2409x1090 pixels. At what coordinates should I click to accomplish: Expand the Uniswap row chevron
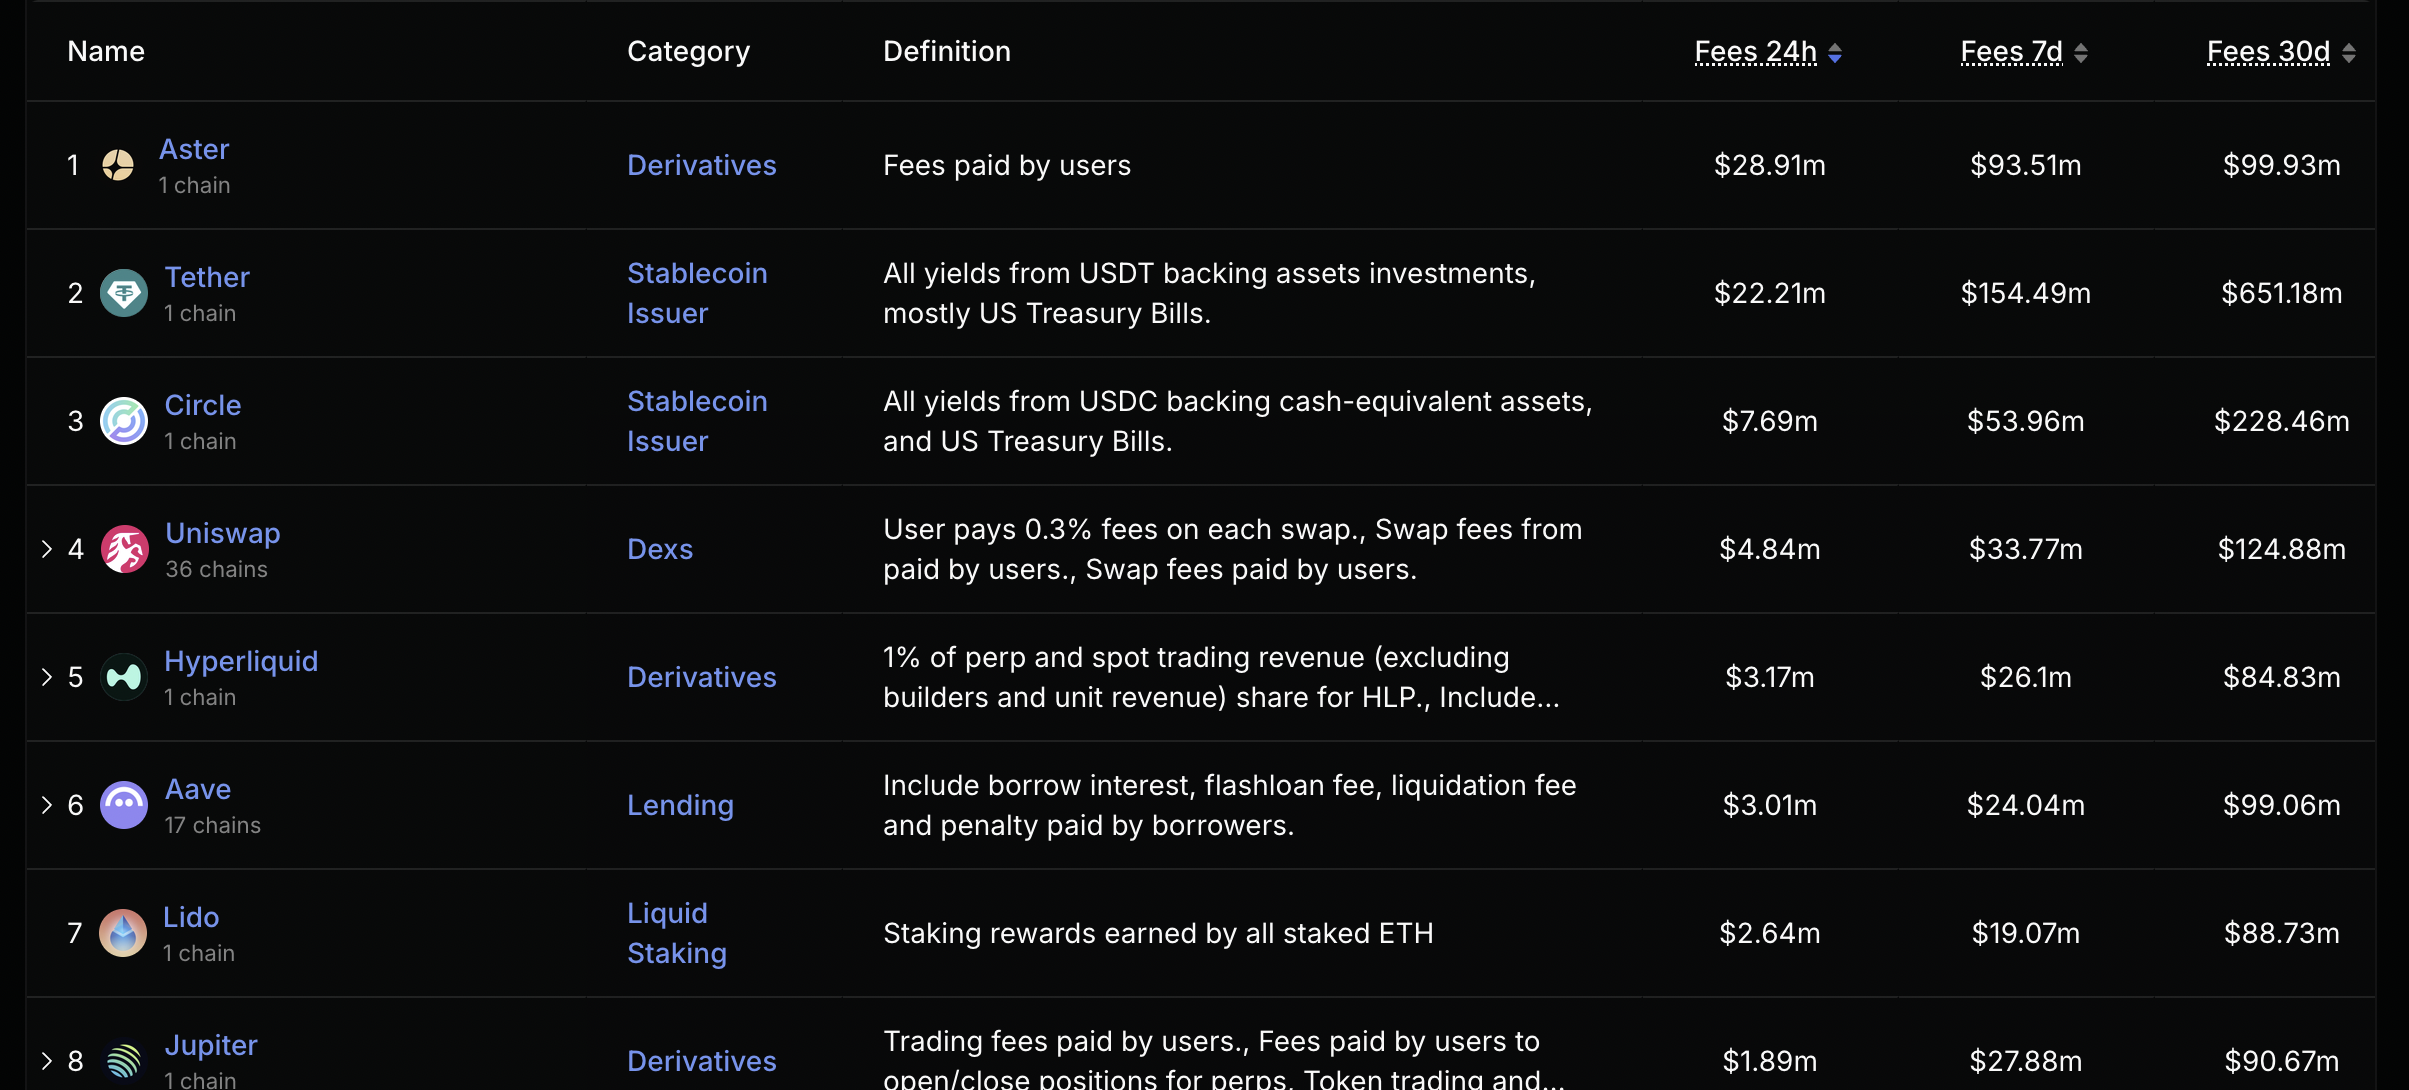click(46, 549)
